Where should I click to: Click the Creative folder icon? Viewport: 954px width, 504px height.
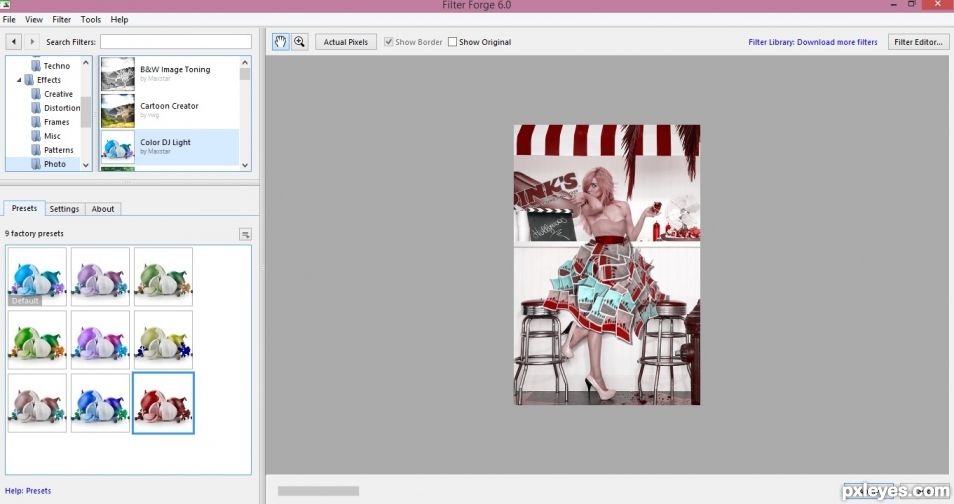[36, 94]
